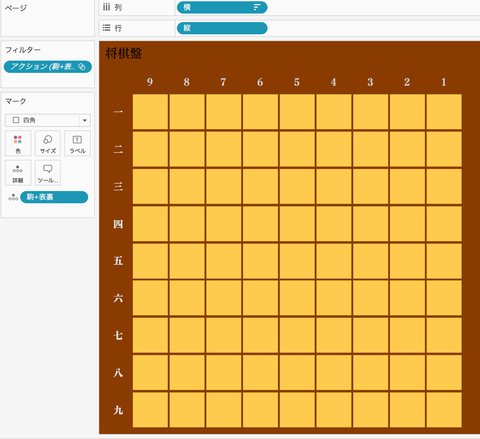480x439 pixels.
Task: Open the 四角 mark type combo box
Action: tap(48, 120)
